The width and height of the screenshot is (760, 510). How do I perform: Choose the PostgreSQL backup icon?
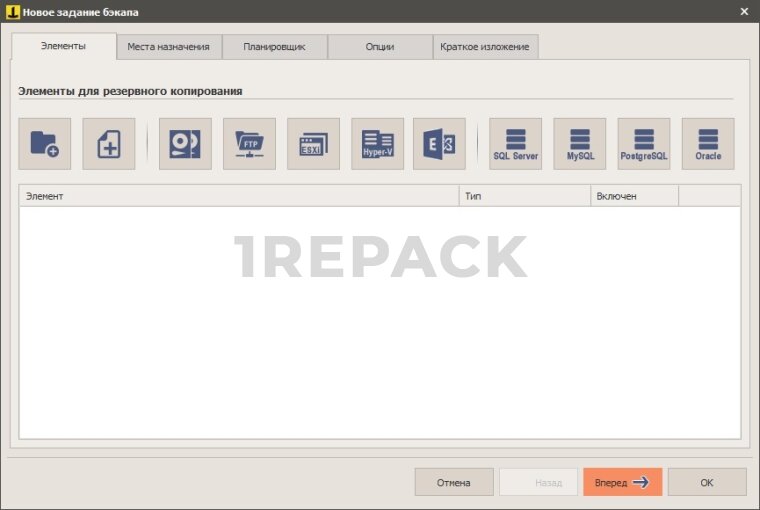click(644, 144)
